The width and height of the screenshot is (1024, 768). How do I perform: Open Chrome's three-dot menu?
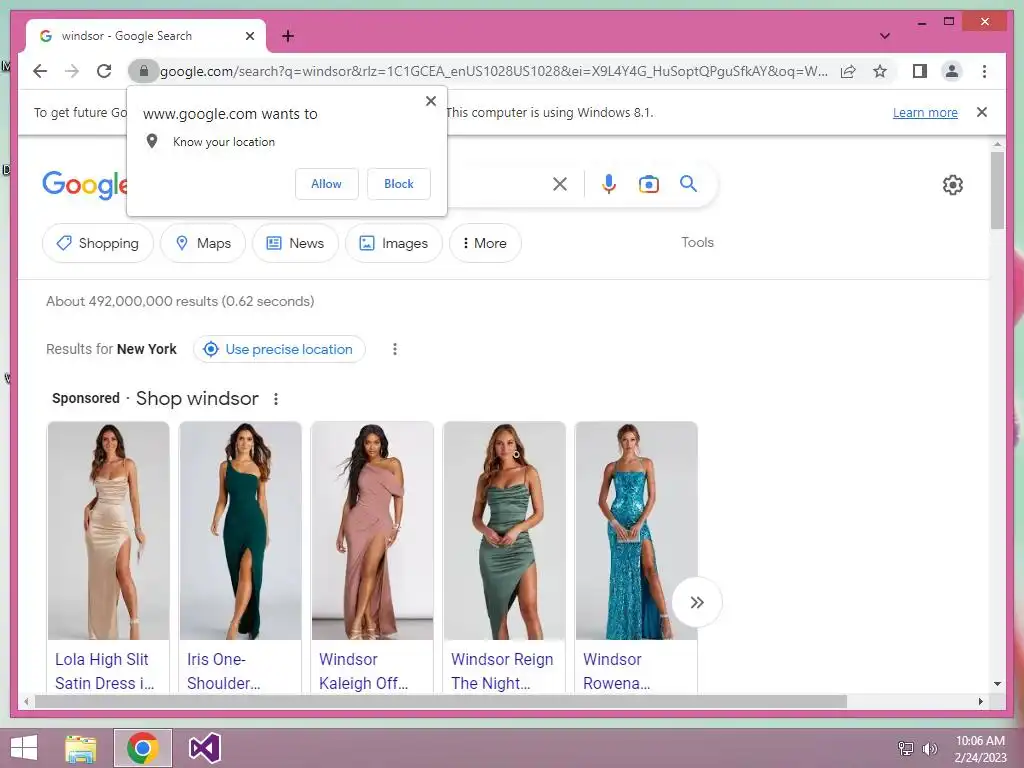[x=984, y=71]
